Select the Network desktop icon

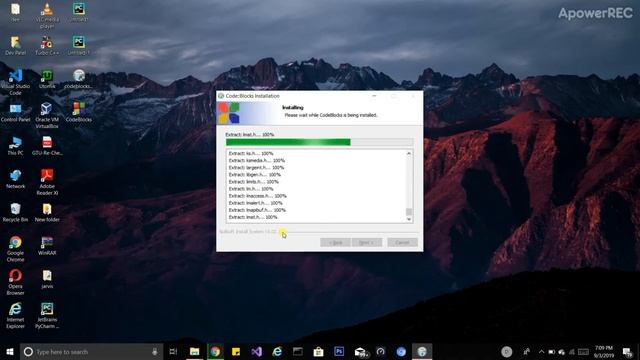coord(16,180)
